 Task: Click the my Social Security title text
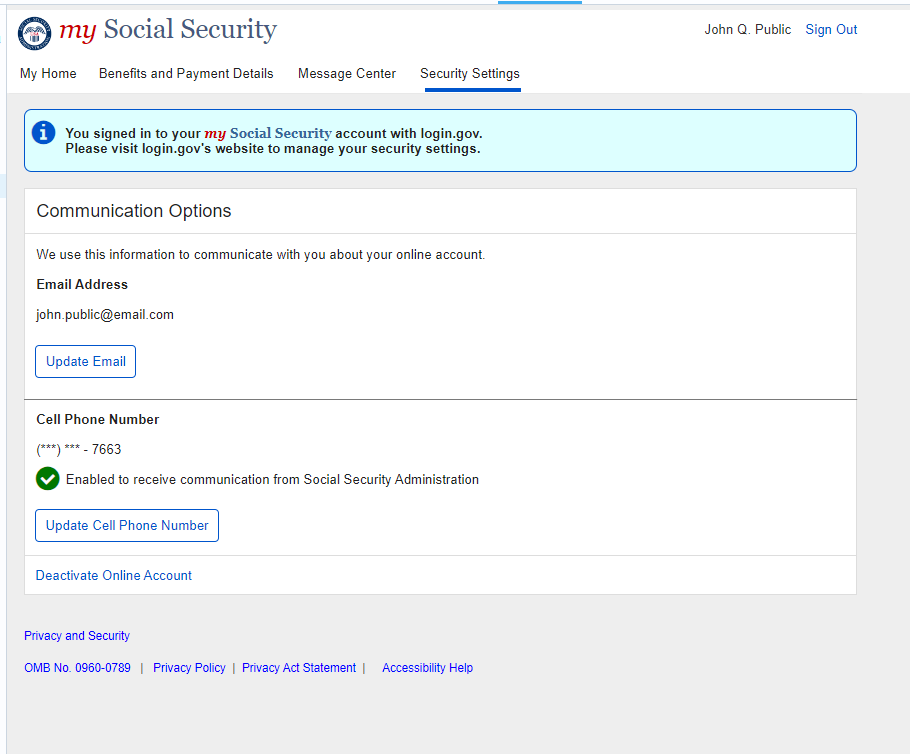[x=167, y=31]
